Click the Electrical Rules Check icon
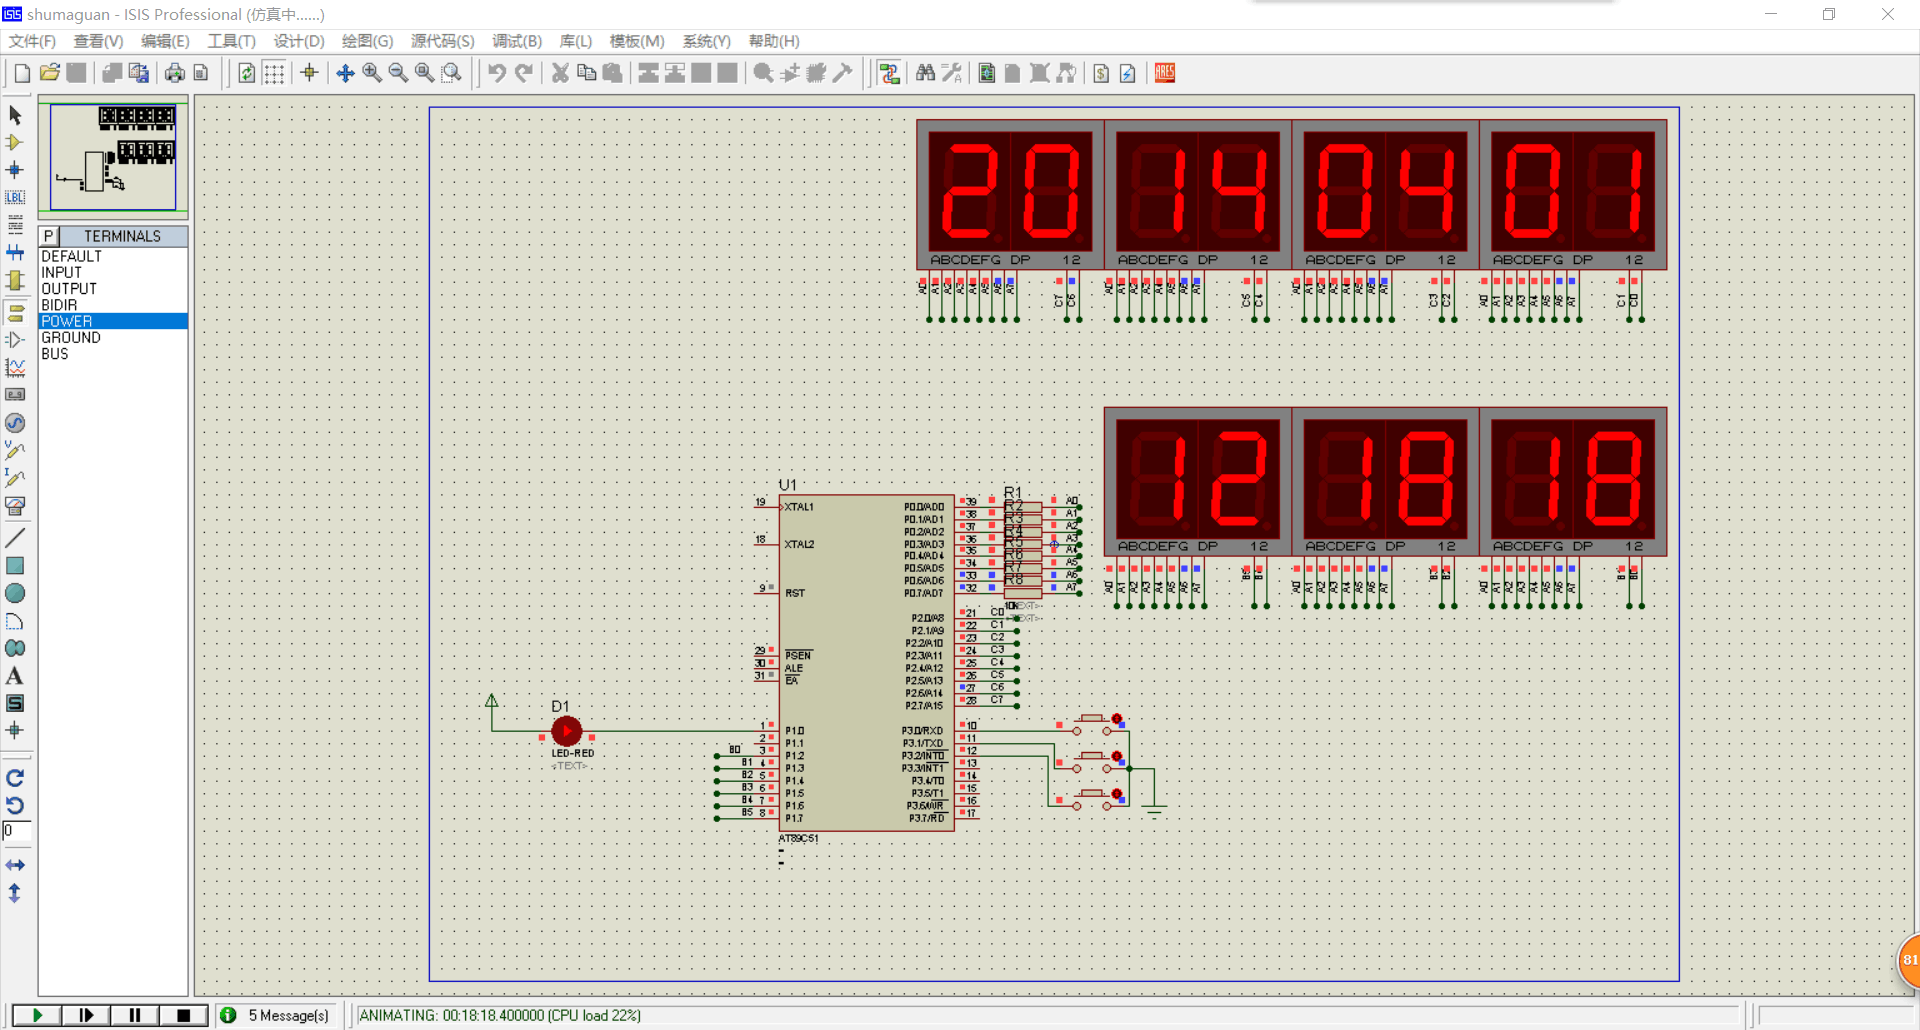The height and width of the screenshot is (1030, 1920). coord(1127,73)
